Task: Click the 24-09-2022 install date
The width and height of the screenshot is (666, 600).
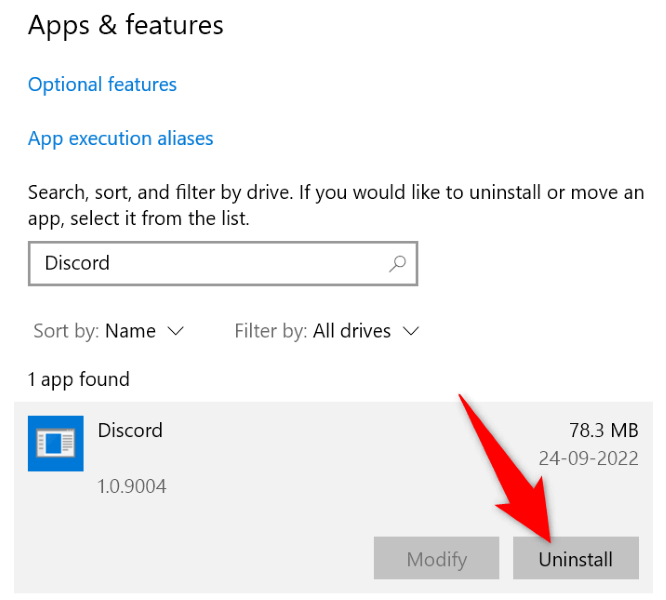Action: point(591,458)
